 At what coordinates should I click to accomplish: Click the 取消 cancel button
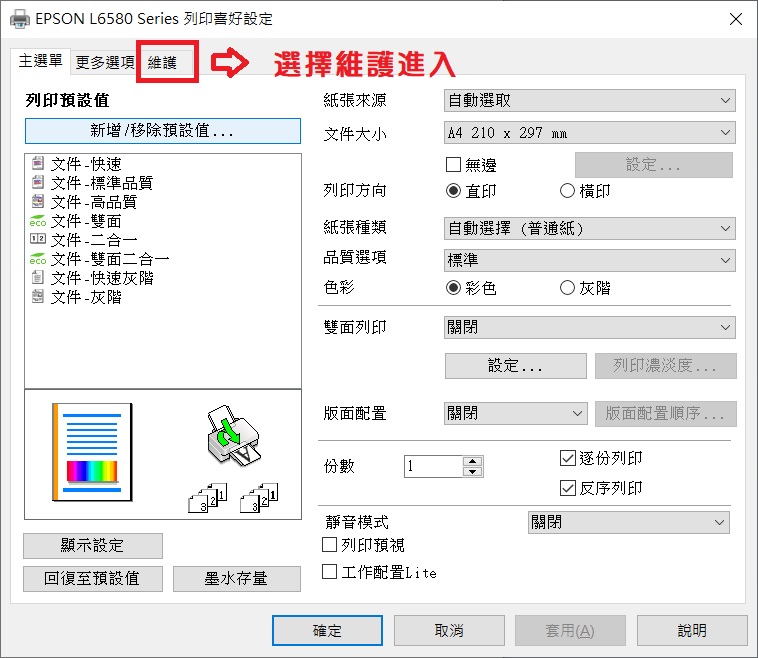tap(449, 630)
